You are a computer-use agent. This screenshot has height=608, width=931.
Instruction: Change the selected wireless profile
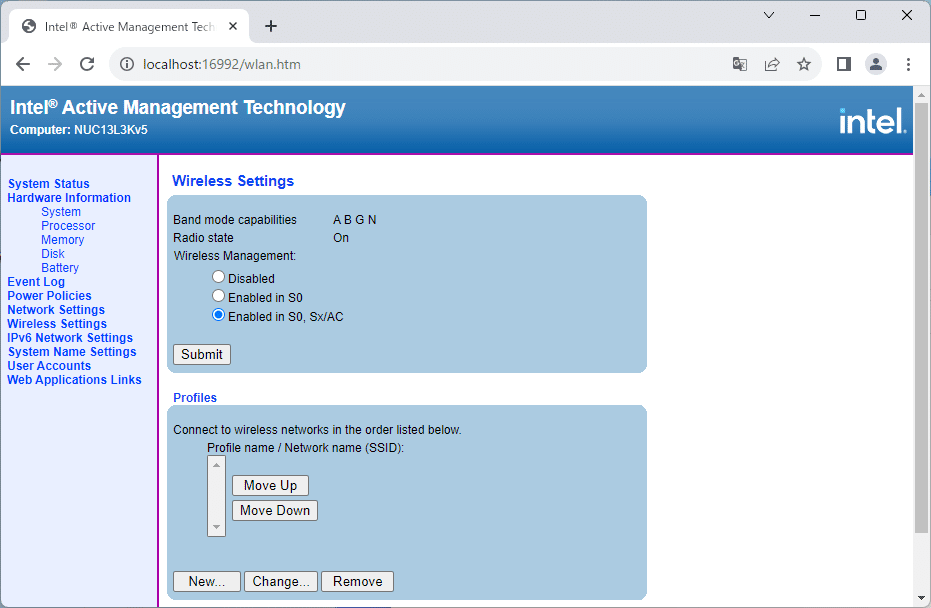point(281,582)
